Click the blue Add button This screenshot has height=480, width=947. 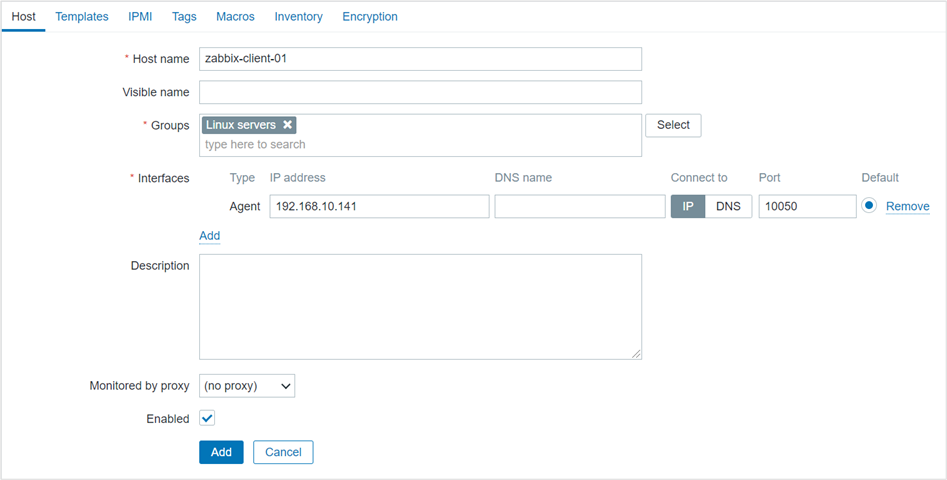(221, 452)
